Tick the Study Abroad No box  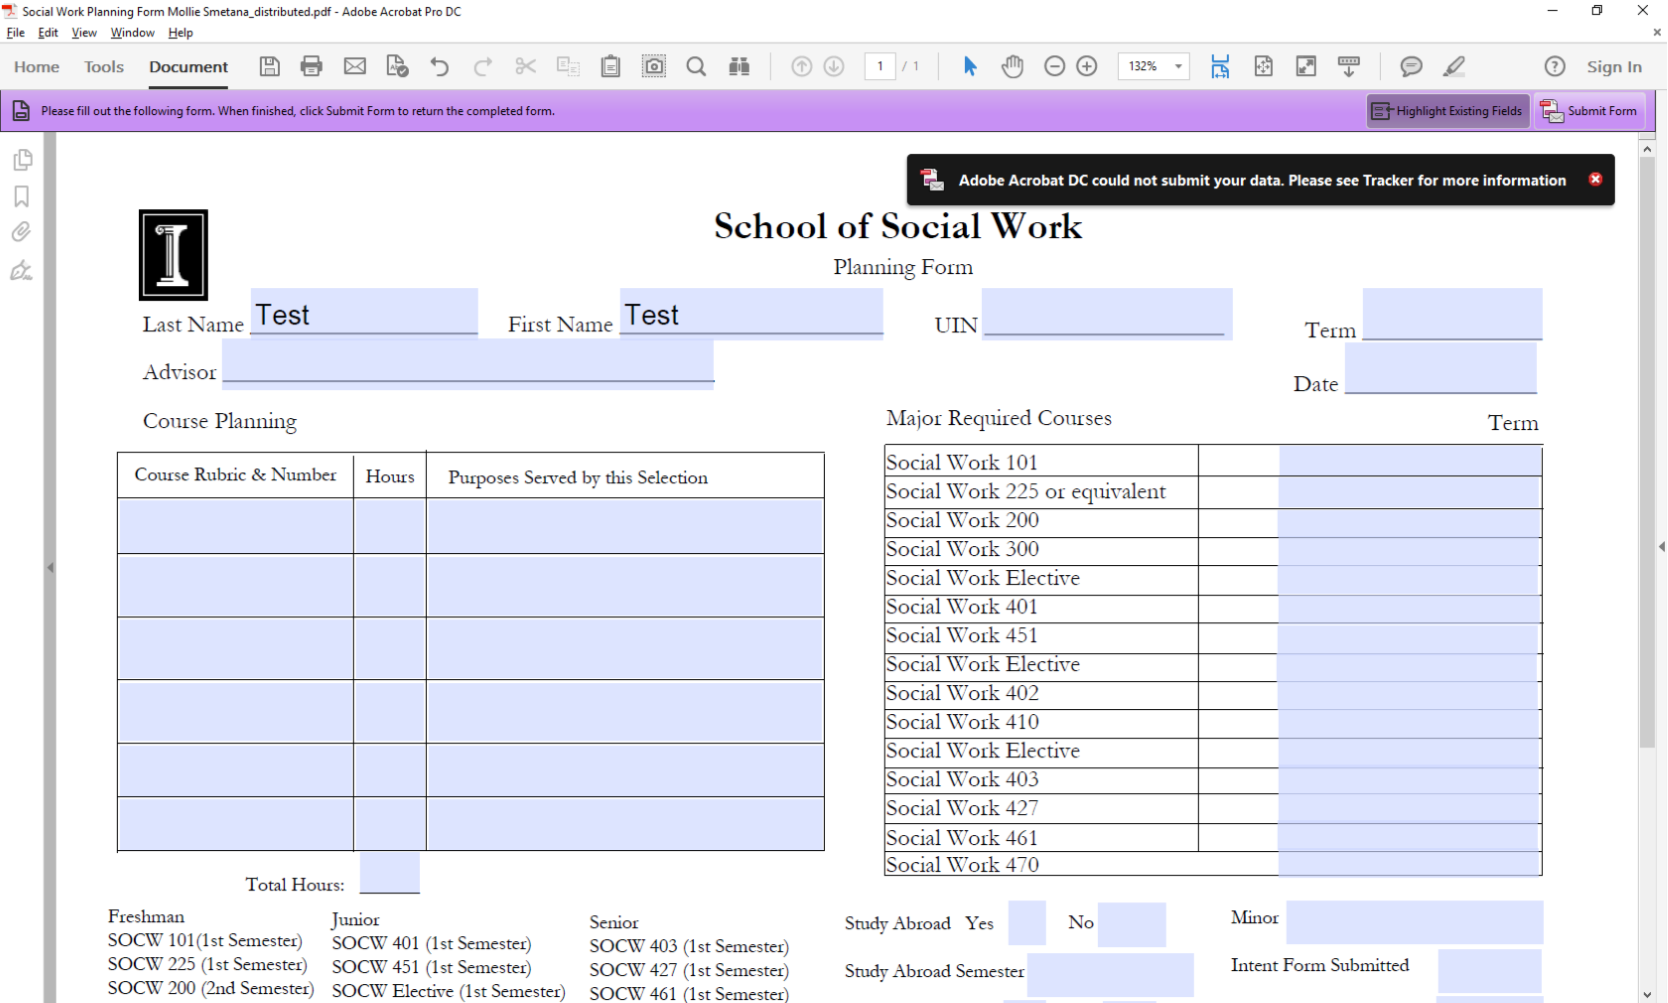[1132, 924]
